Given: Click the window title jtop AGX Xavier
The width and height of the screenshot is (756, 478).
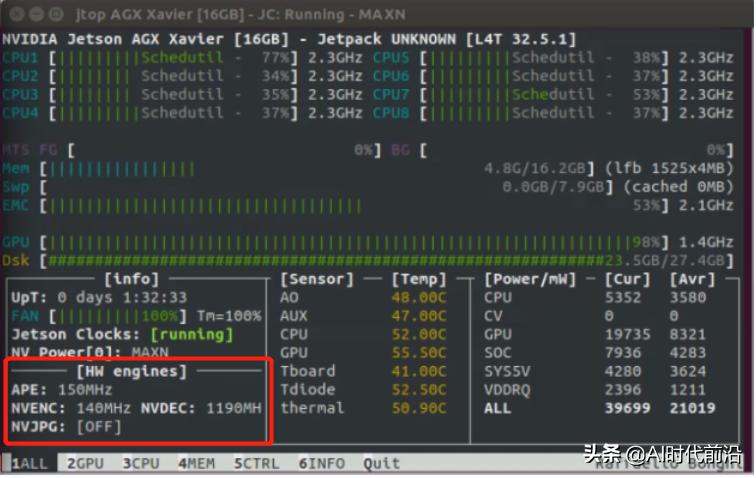Looking at the screenshot, I should click(240, 14).
